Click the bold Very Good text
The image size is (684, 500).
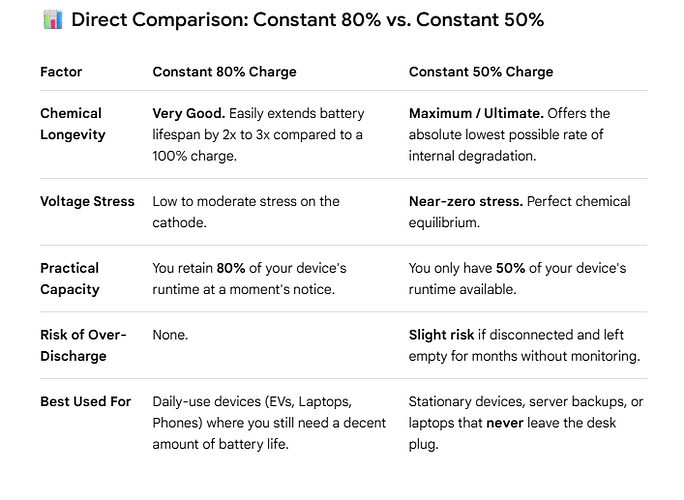tap(188, 113)
